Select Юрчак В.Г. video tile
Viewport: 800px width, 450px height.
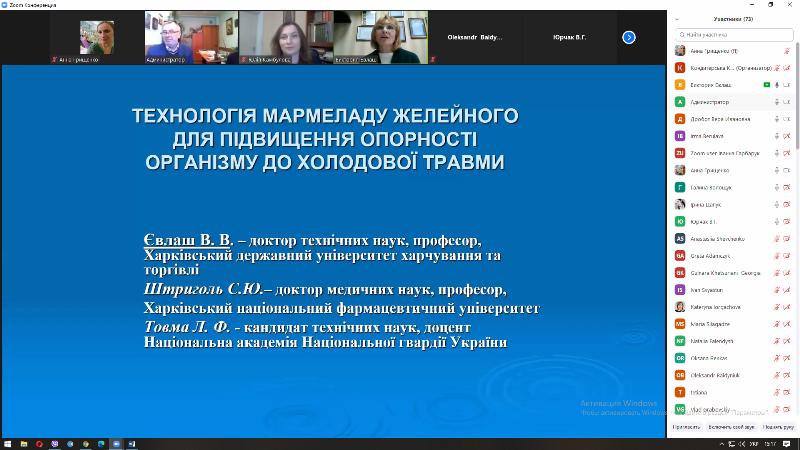coord(569,37)
